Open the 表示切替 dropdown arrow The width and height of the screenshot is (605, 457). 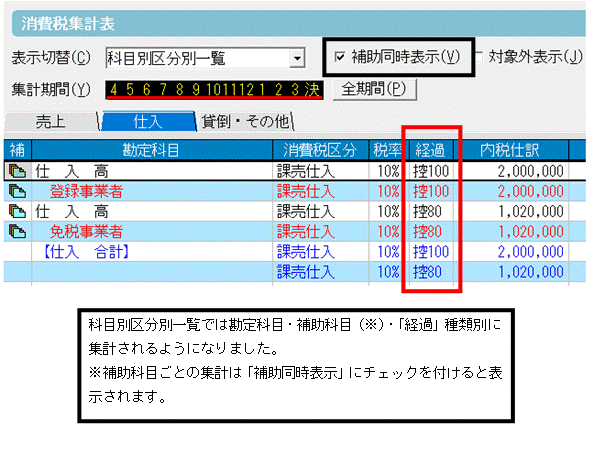pyautogui.click(x=297, y=58)
